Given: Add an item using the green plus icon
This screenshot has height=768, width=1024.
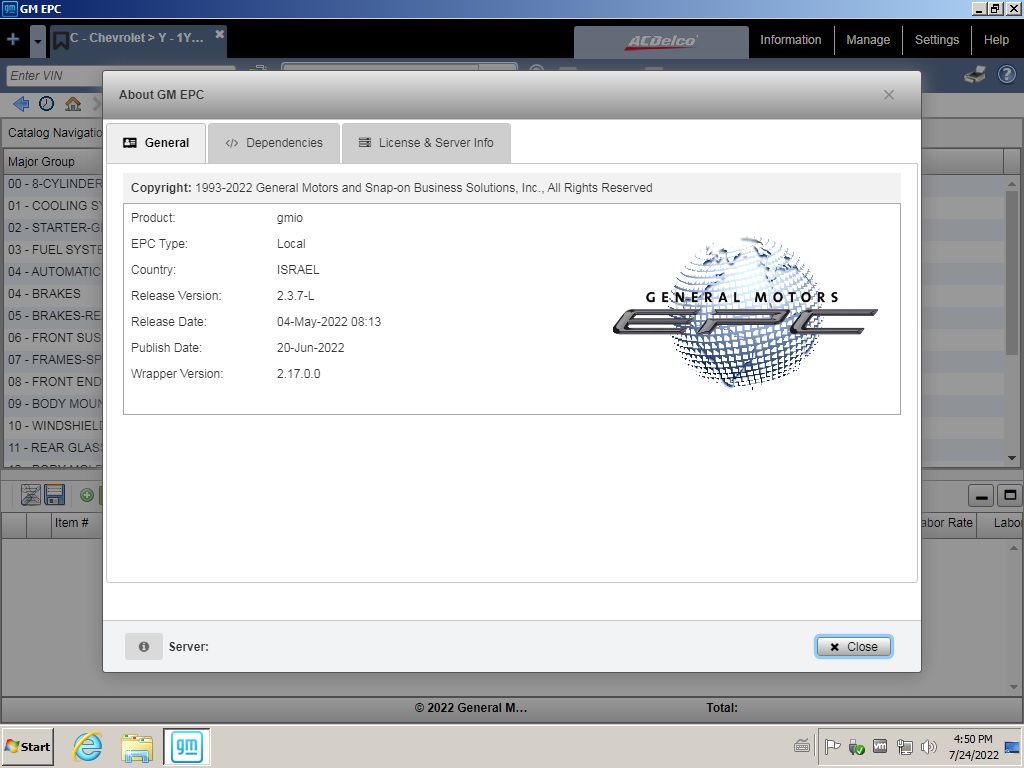Looking at the screenshot, I should click(86, 494).
